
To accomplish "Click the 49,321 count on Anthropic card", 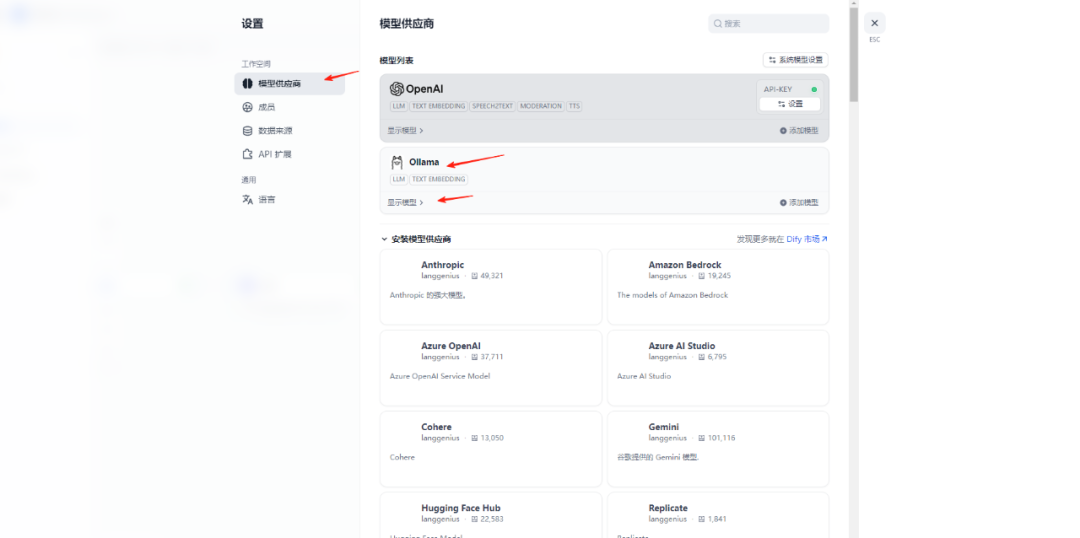I will point(492,276).
